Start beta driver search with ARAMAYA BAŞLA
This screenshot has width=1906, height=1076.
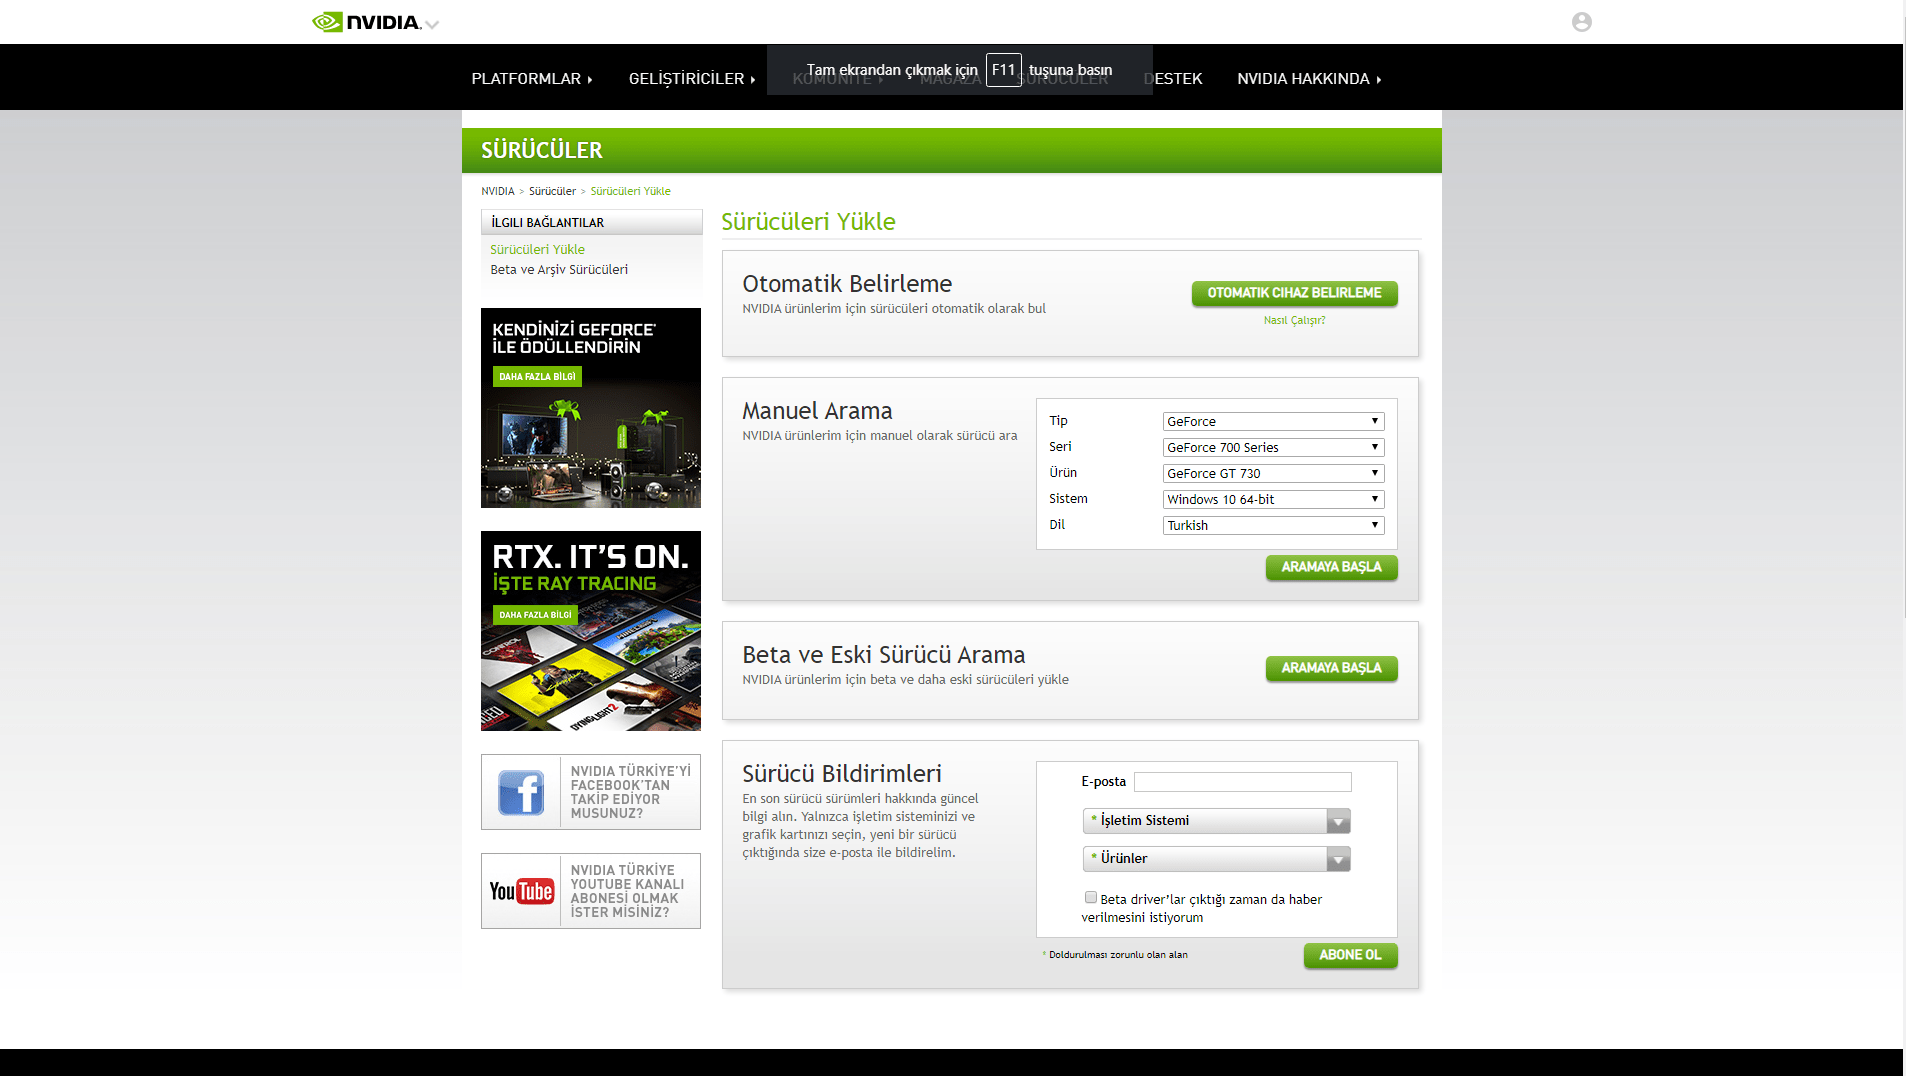tap(1331, 668)
